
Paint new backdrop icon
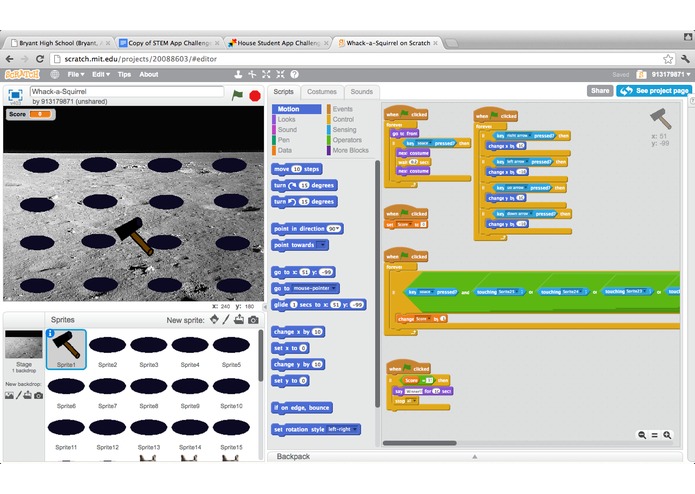(x=19, y=395)
